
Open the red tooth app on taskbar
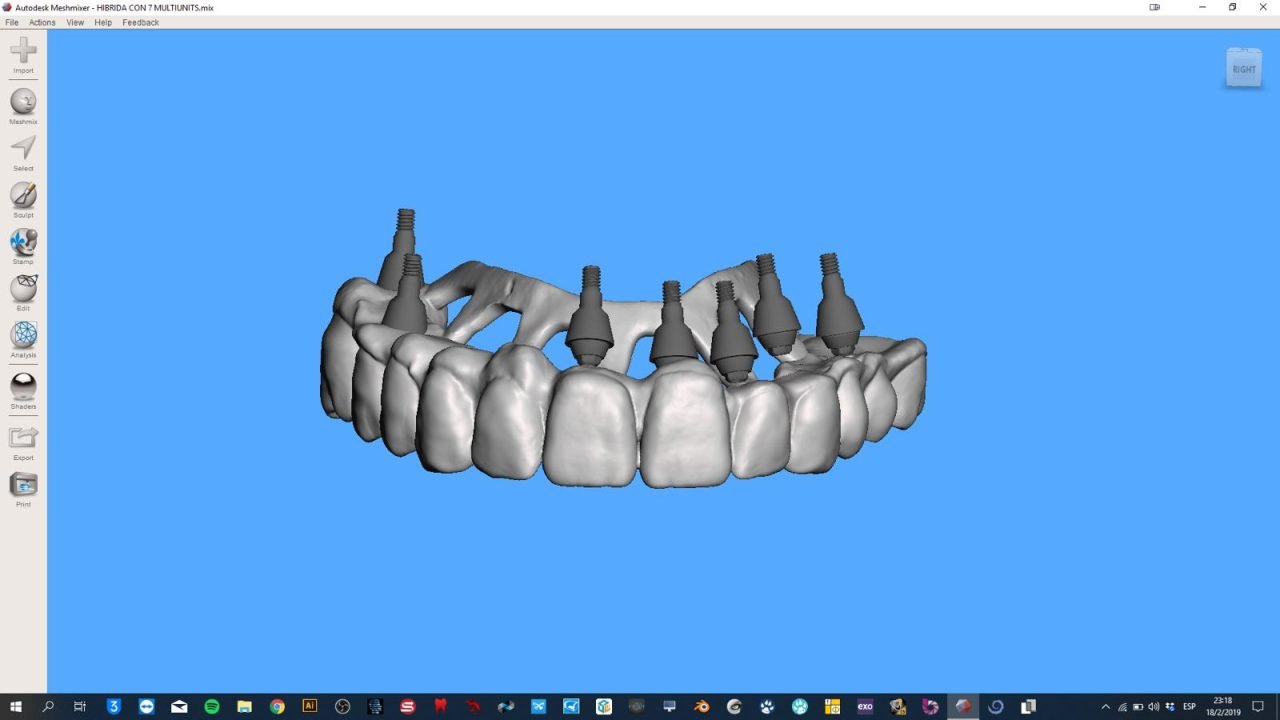point(440,706)
